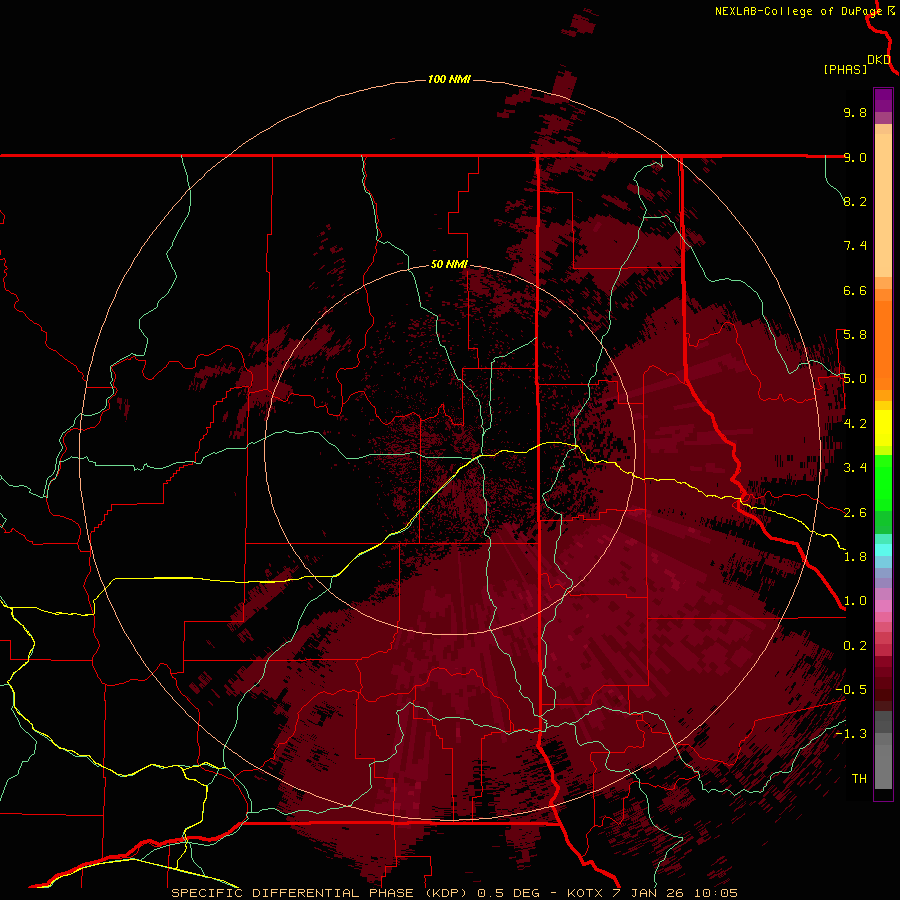
Task: Select the 1.0 scale value
Action: tap(855, 601)
